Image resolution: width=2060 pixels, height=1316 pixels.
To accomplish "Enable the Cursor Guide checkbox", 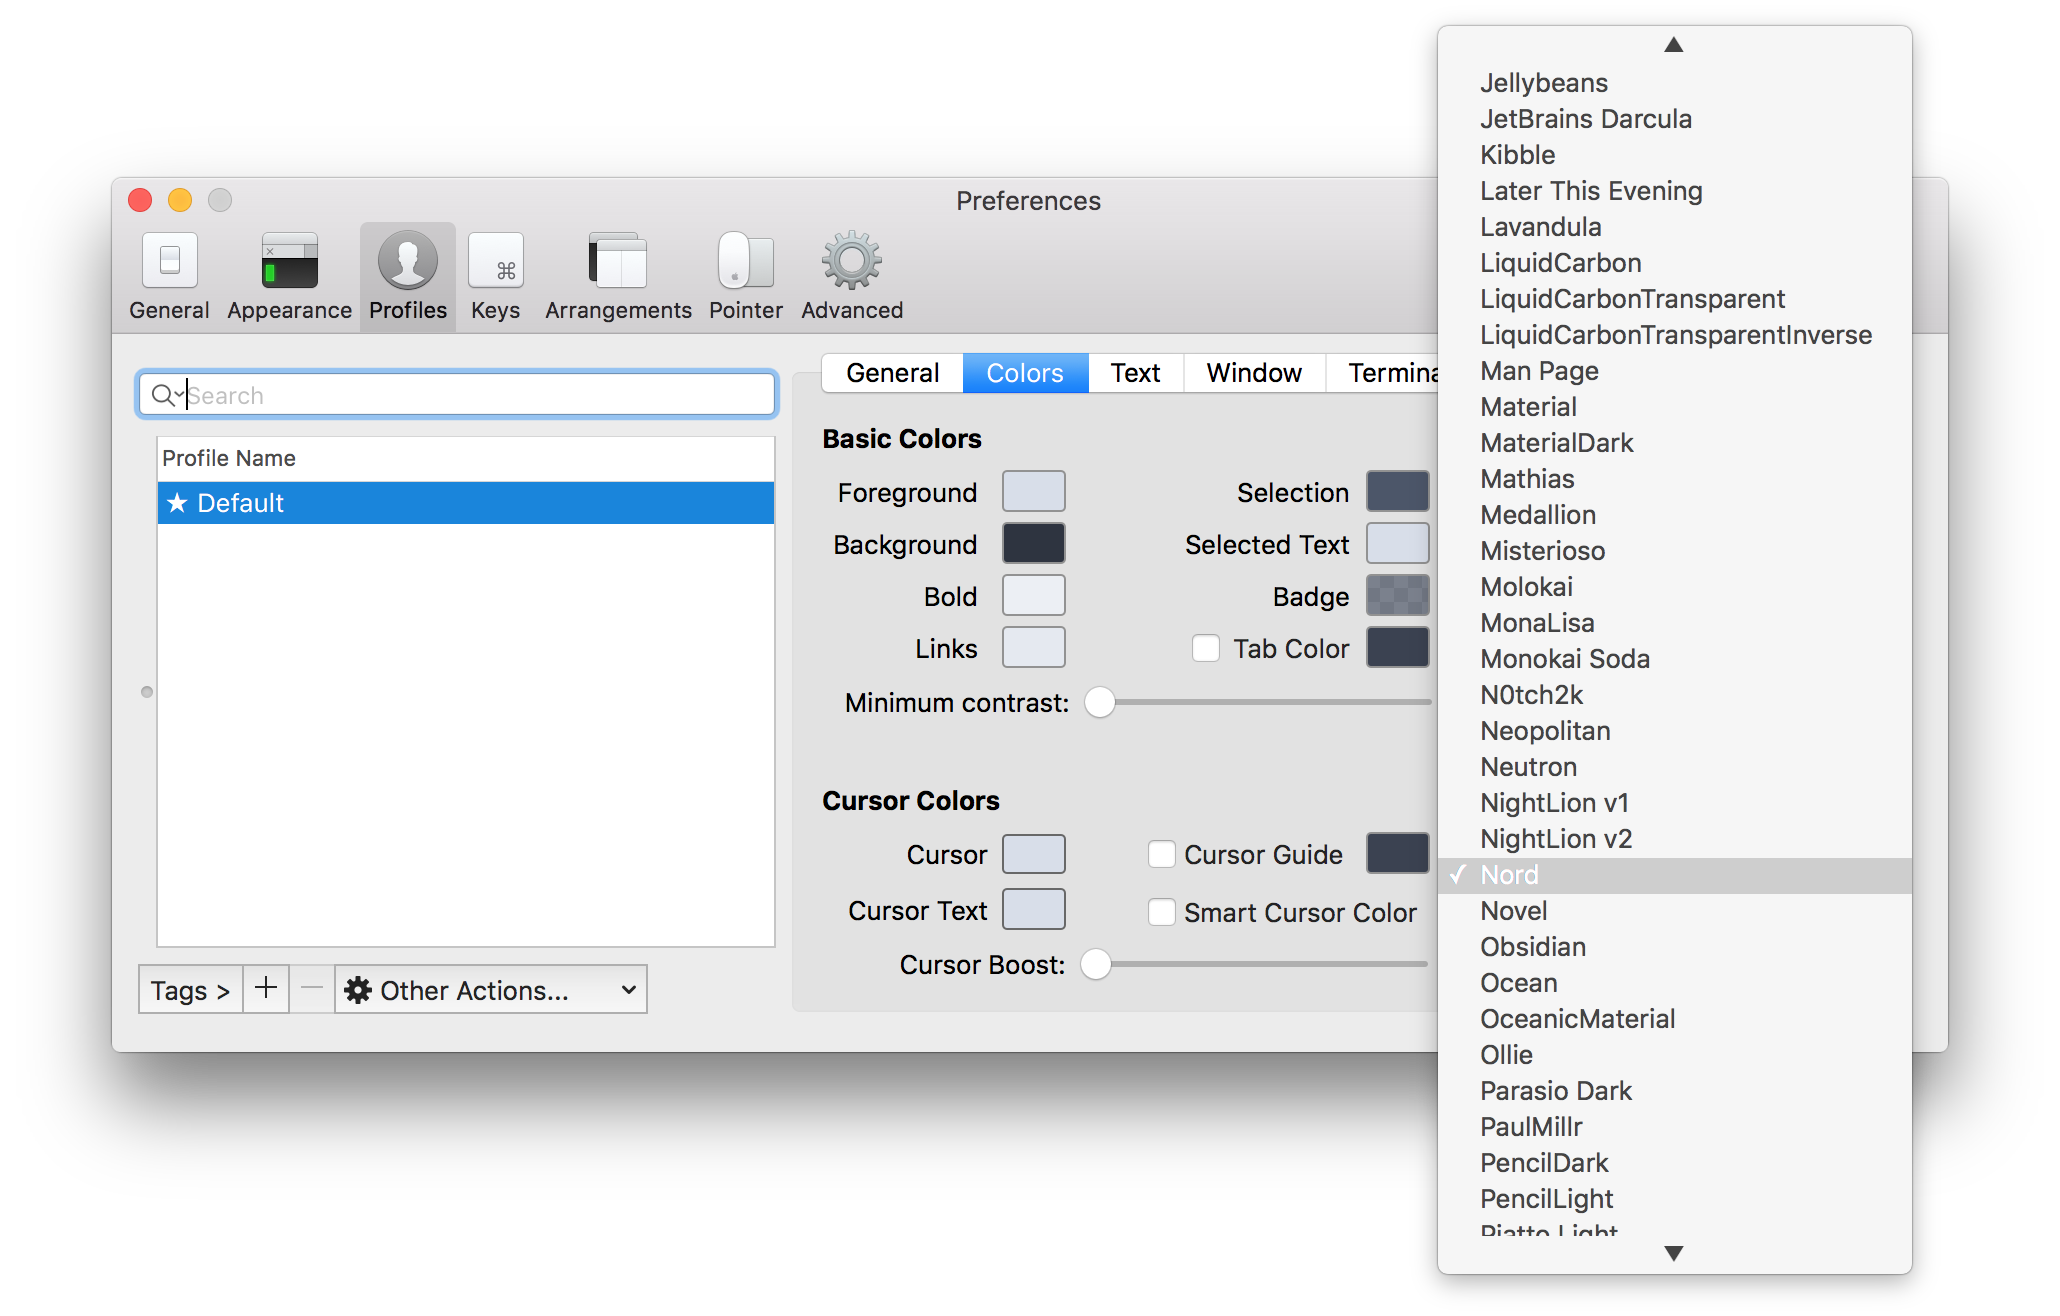I will coord(1162,854).
